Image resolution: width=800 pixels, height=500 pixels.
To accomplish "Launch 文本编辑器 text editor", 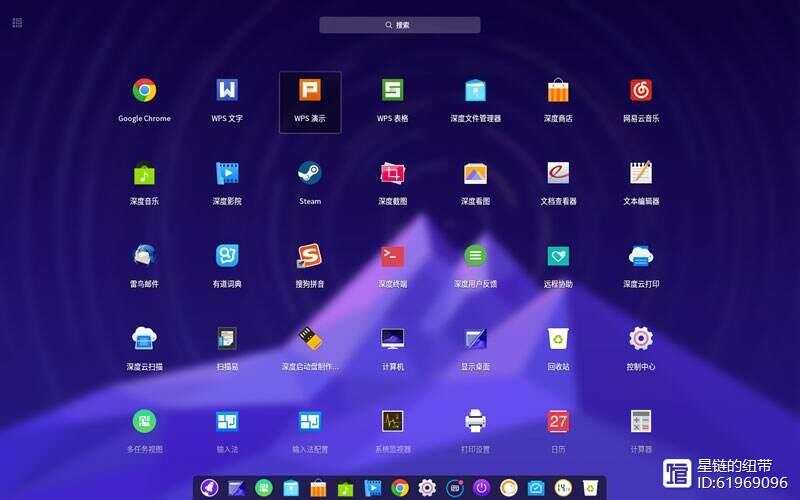I will coord(641,173).
